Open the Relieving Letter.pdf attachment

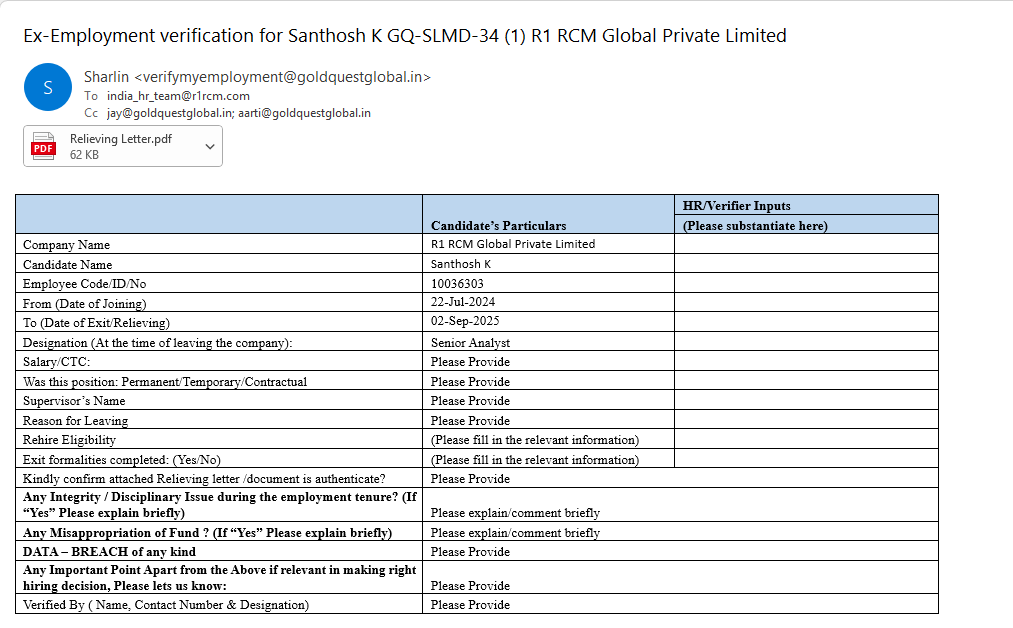pyautogui.click(x=123, y=147)
